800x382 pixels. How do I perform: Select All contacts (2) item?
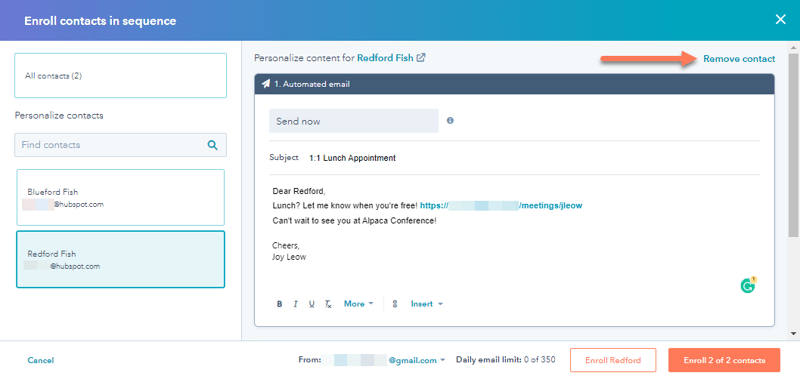point(120,75)
